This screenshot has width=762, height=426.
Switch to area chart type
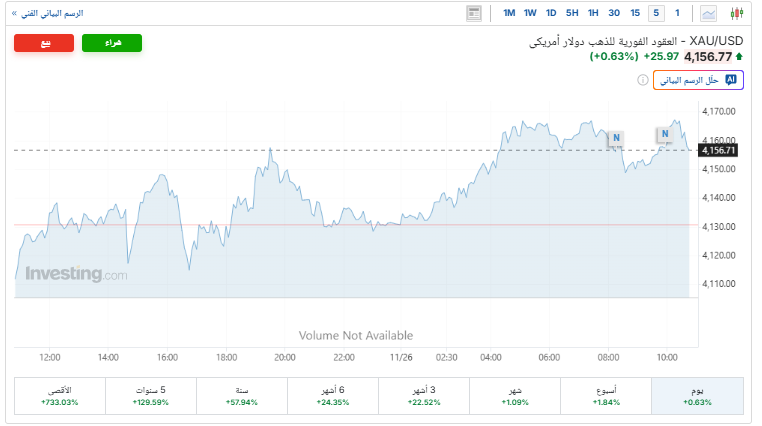[x=709, y=13]
